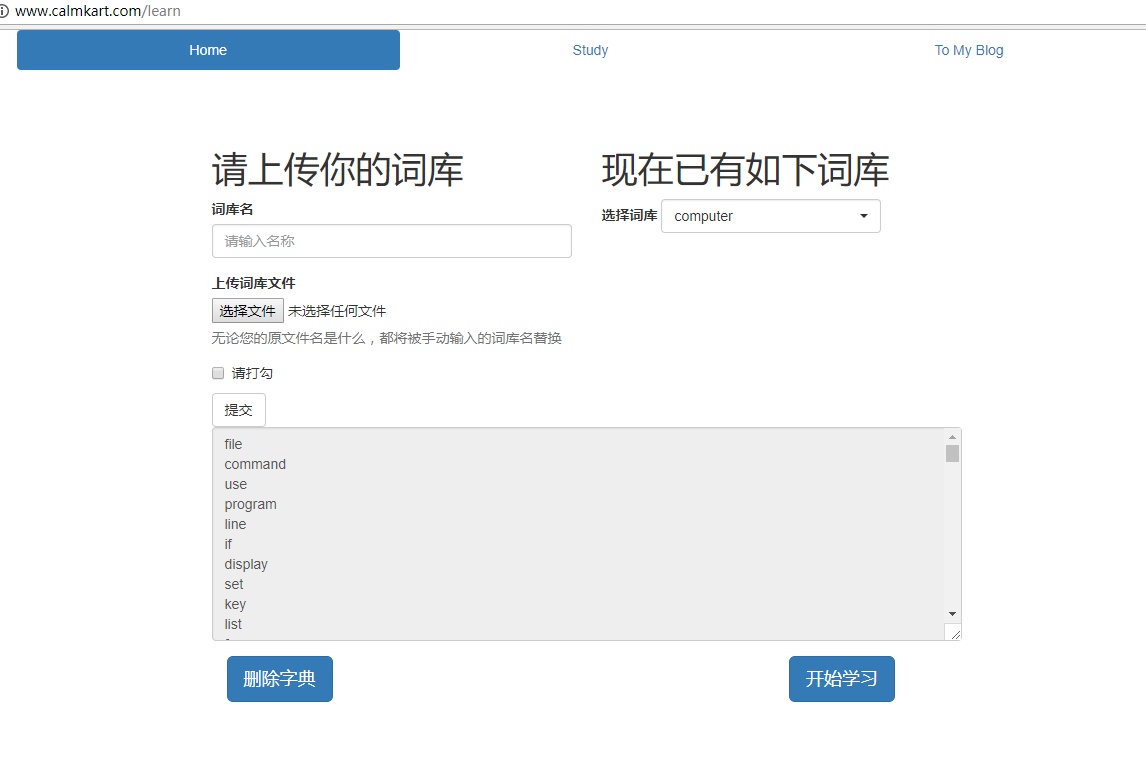This screenshot has height=775, width=1146.
Task: Click the word list scrollbar up arrow
Action: [x=952, y=437]
